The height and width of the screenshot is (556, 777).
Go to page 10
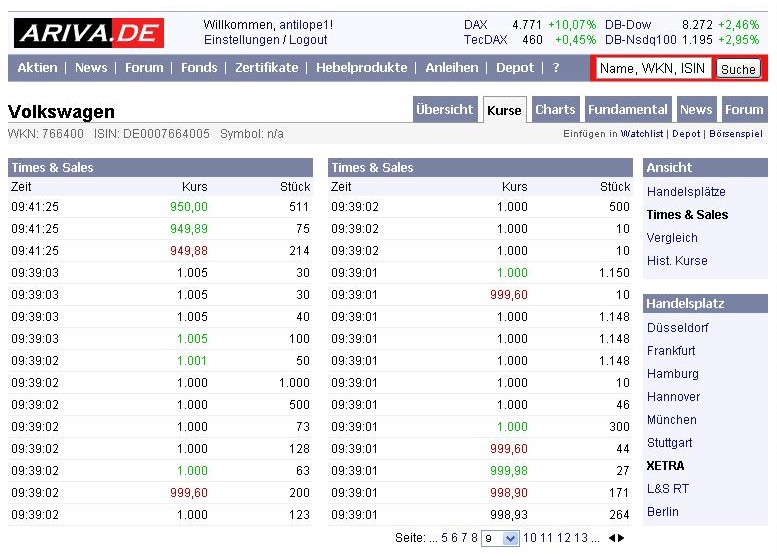click(x=530, y=538)
